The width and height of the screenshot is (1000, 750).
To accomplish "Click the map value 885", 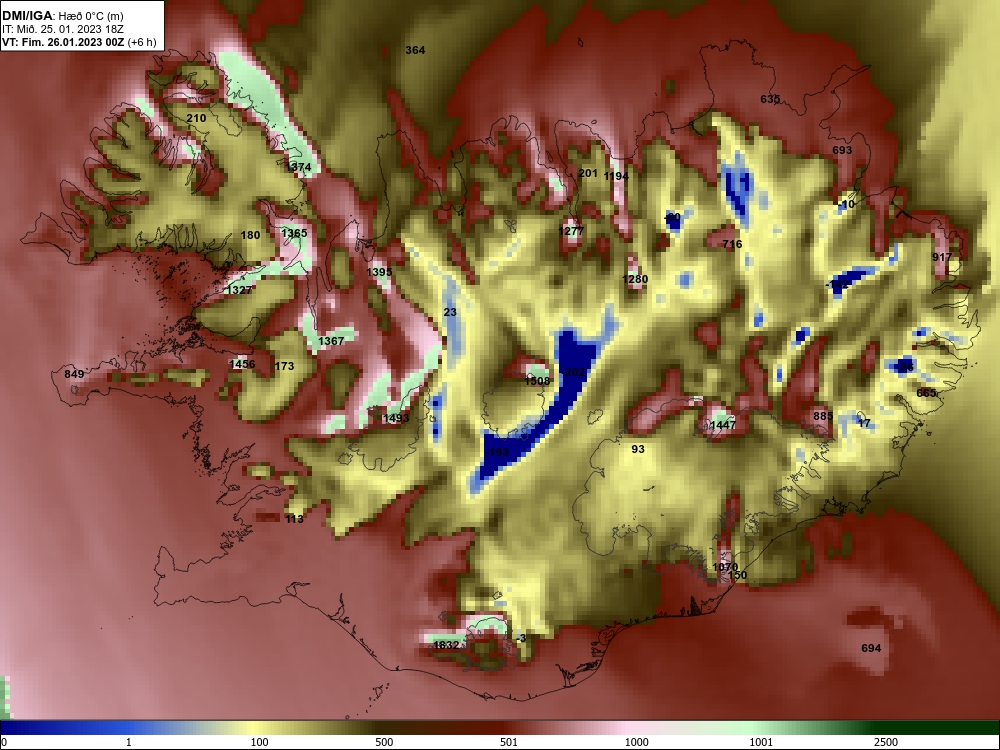I will (x=823, y=416).
